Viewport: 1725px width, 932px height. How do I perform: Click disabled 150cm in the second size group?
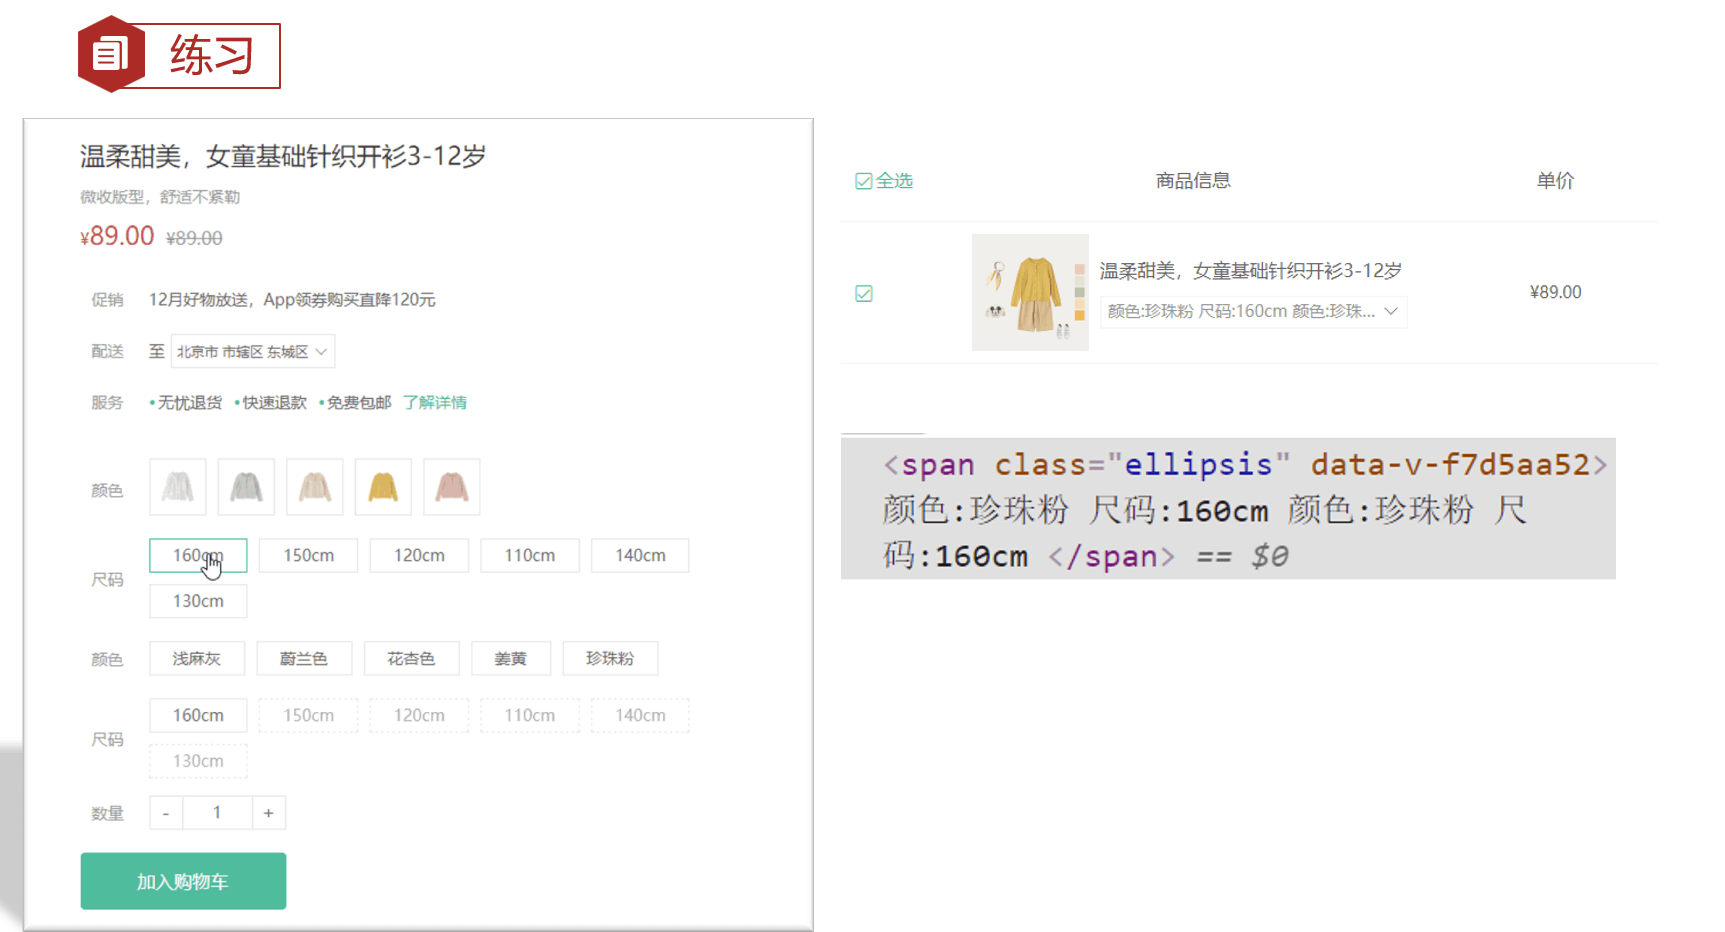click(x=308, y=715)
